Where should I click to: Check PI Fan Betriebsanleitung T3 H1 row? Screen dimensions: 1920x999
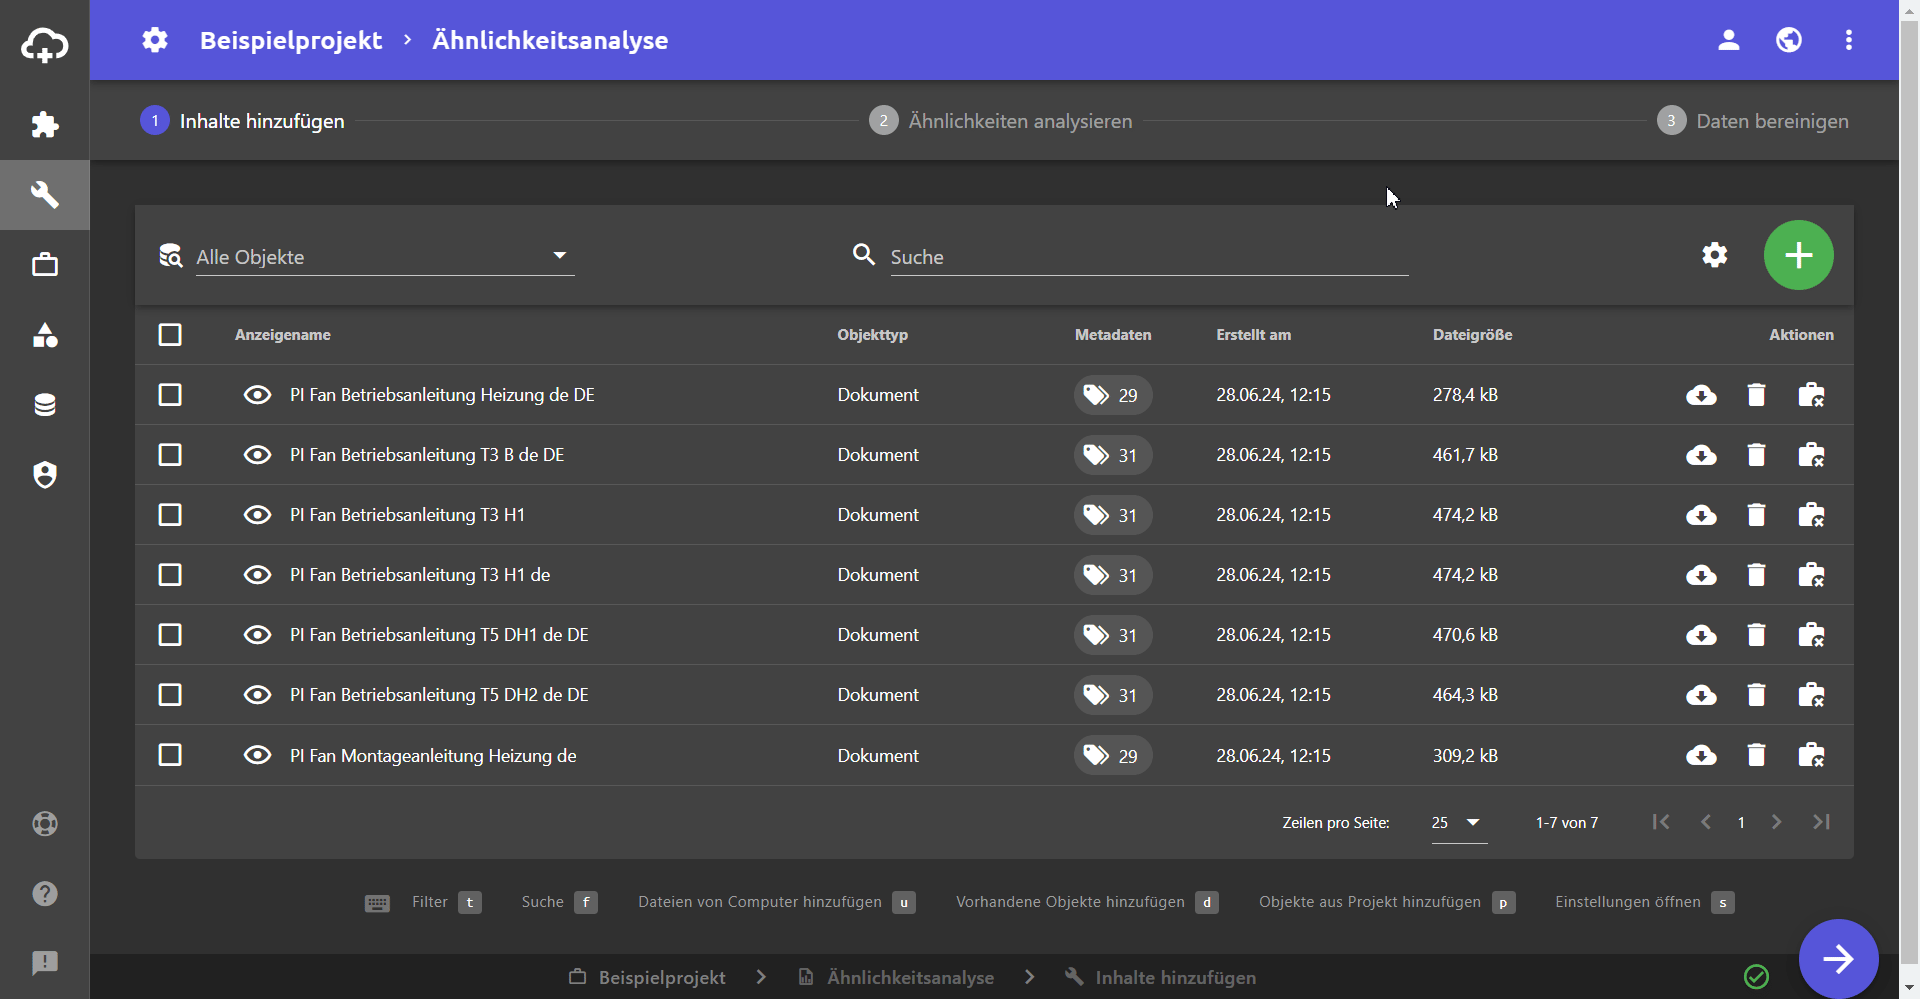click(170, 515)
